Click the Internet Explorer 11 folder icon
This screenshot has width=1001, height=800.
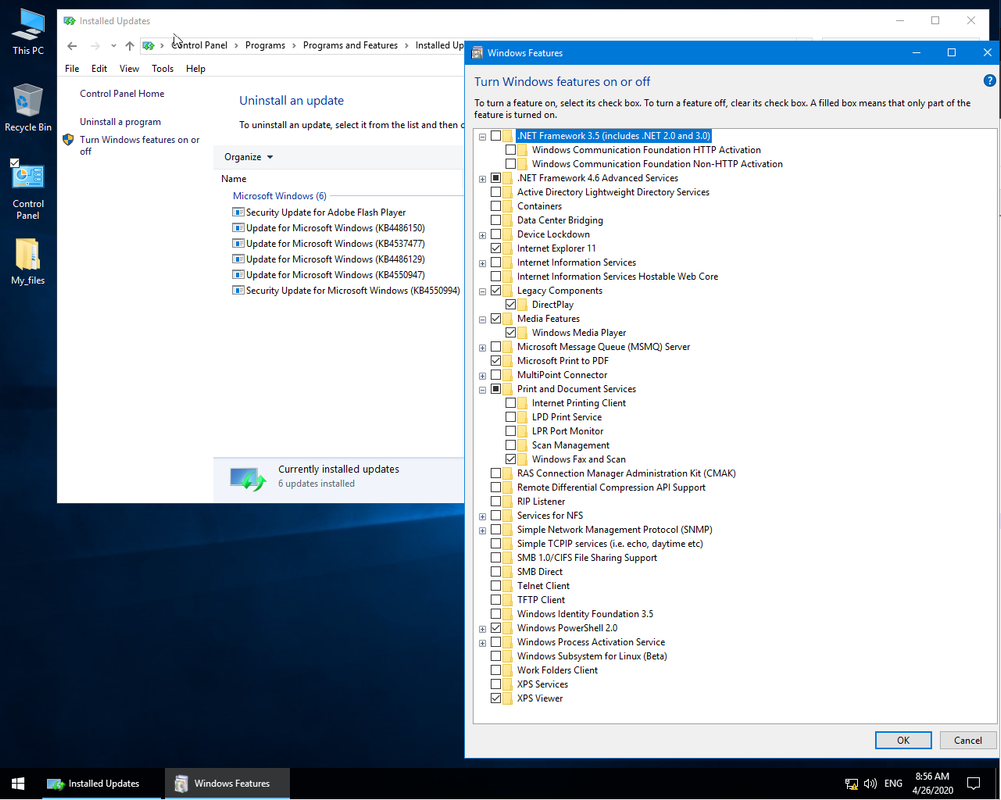[508, 248]
